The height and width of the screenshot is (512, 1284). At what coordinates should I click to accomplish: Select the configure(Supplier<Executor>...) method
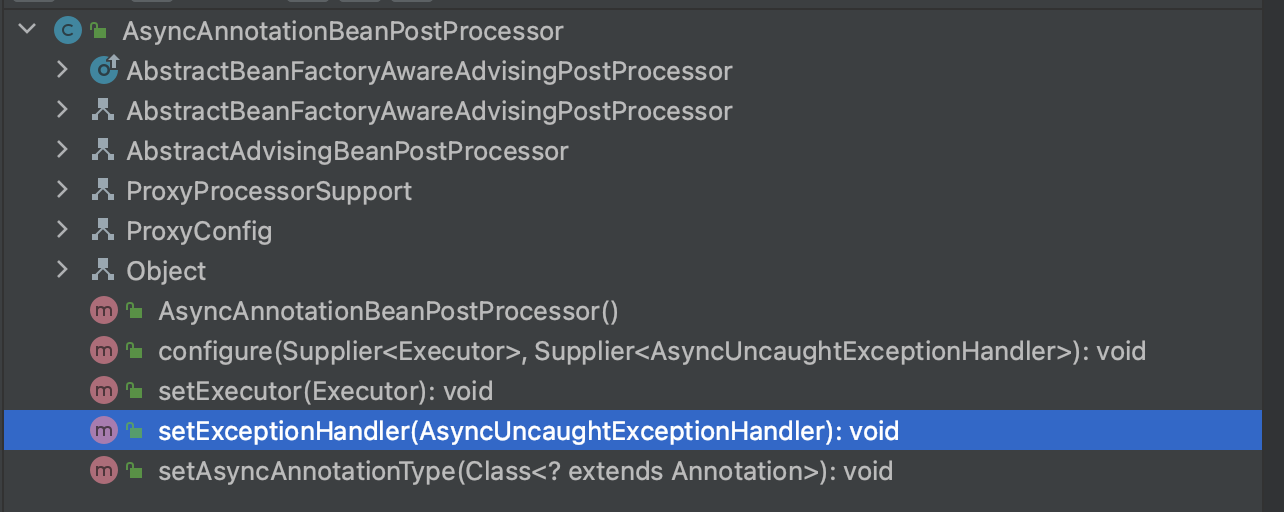click(x=650, y=351)
